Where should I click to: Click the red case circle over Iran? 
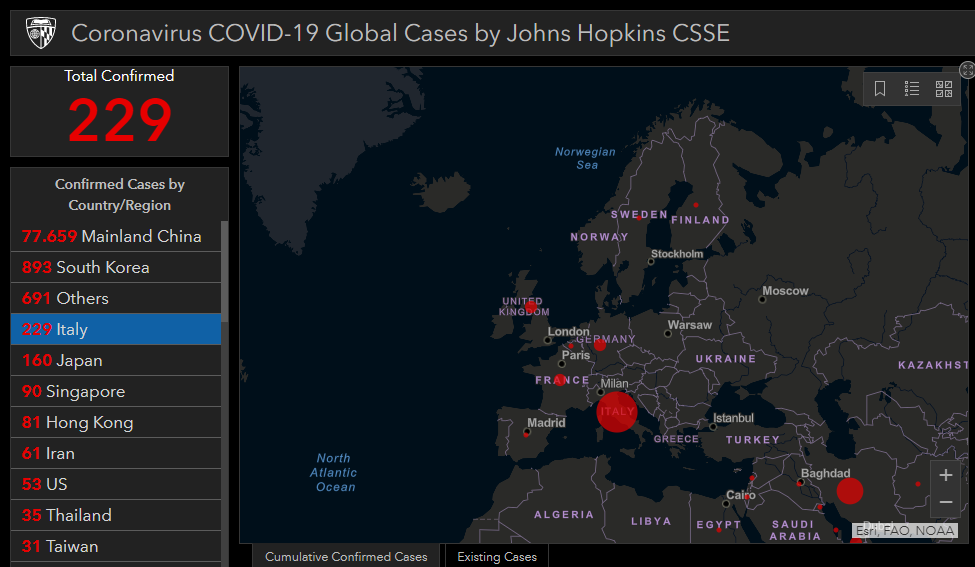tap(849, 491)
